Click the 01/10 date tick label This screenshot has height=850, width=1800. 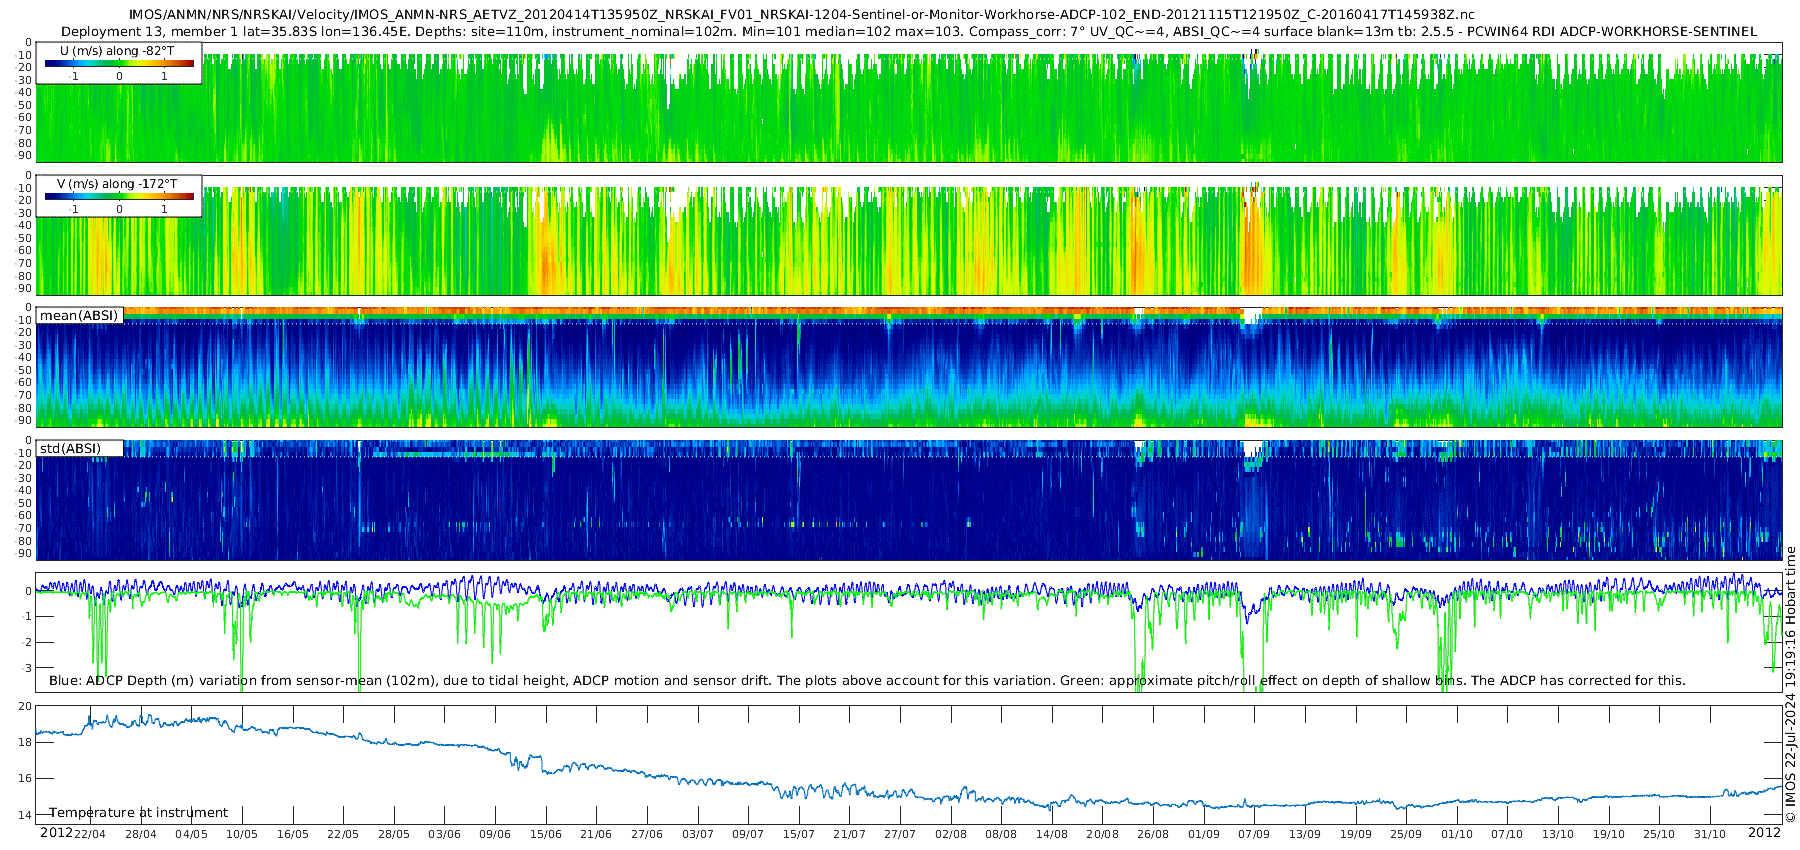point(1457,834)
